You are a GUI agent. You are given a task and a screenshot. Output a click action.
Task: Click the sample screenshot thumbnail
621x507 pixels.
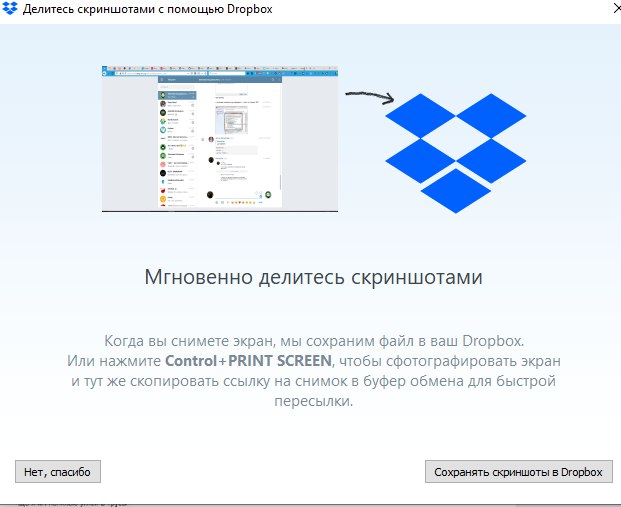point(220,139)
